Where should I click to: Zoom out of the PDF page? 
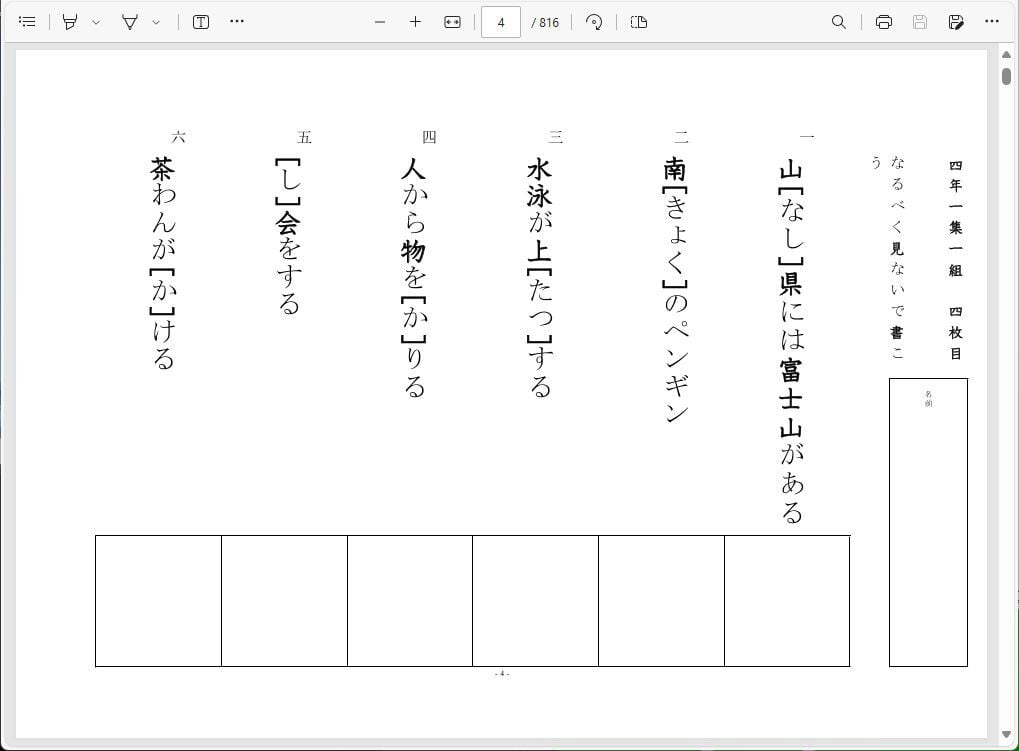click(x=380, y=21)
